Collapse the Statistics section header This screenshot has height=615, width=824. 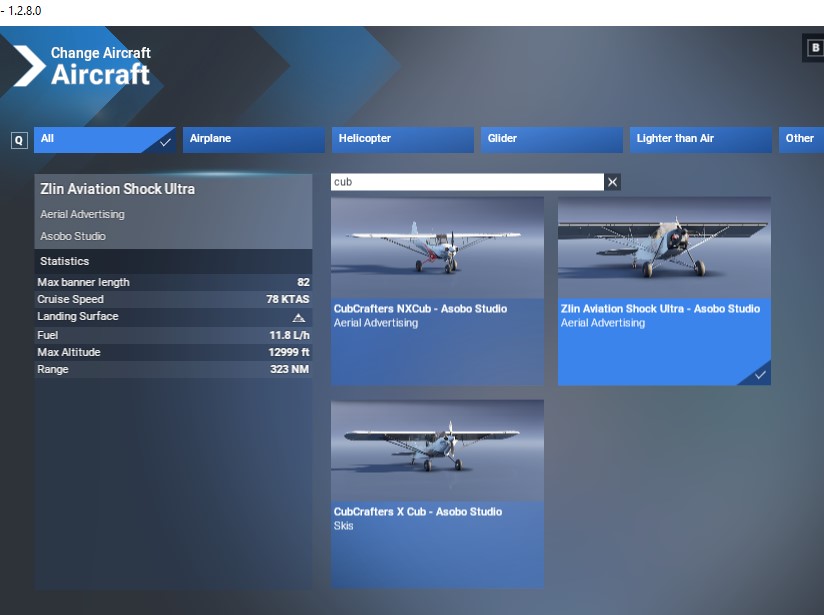173,261
